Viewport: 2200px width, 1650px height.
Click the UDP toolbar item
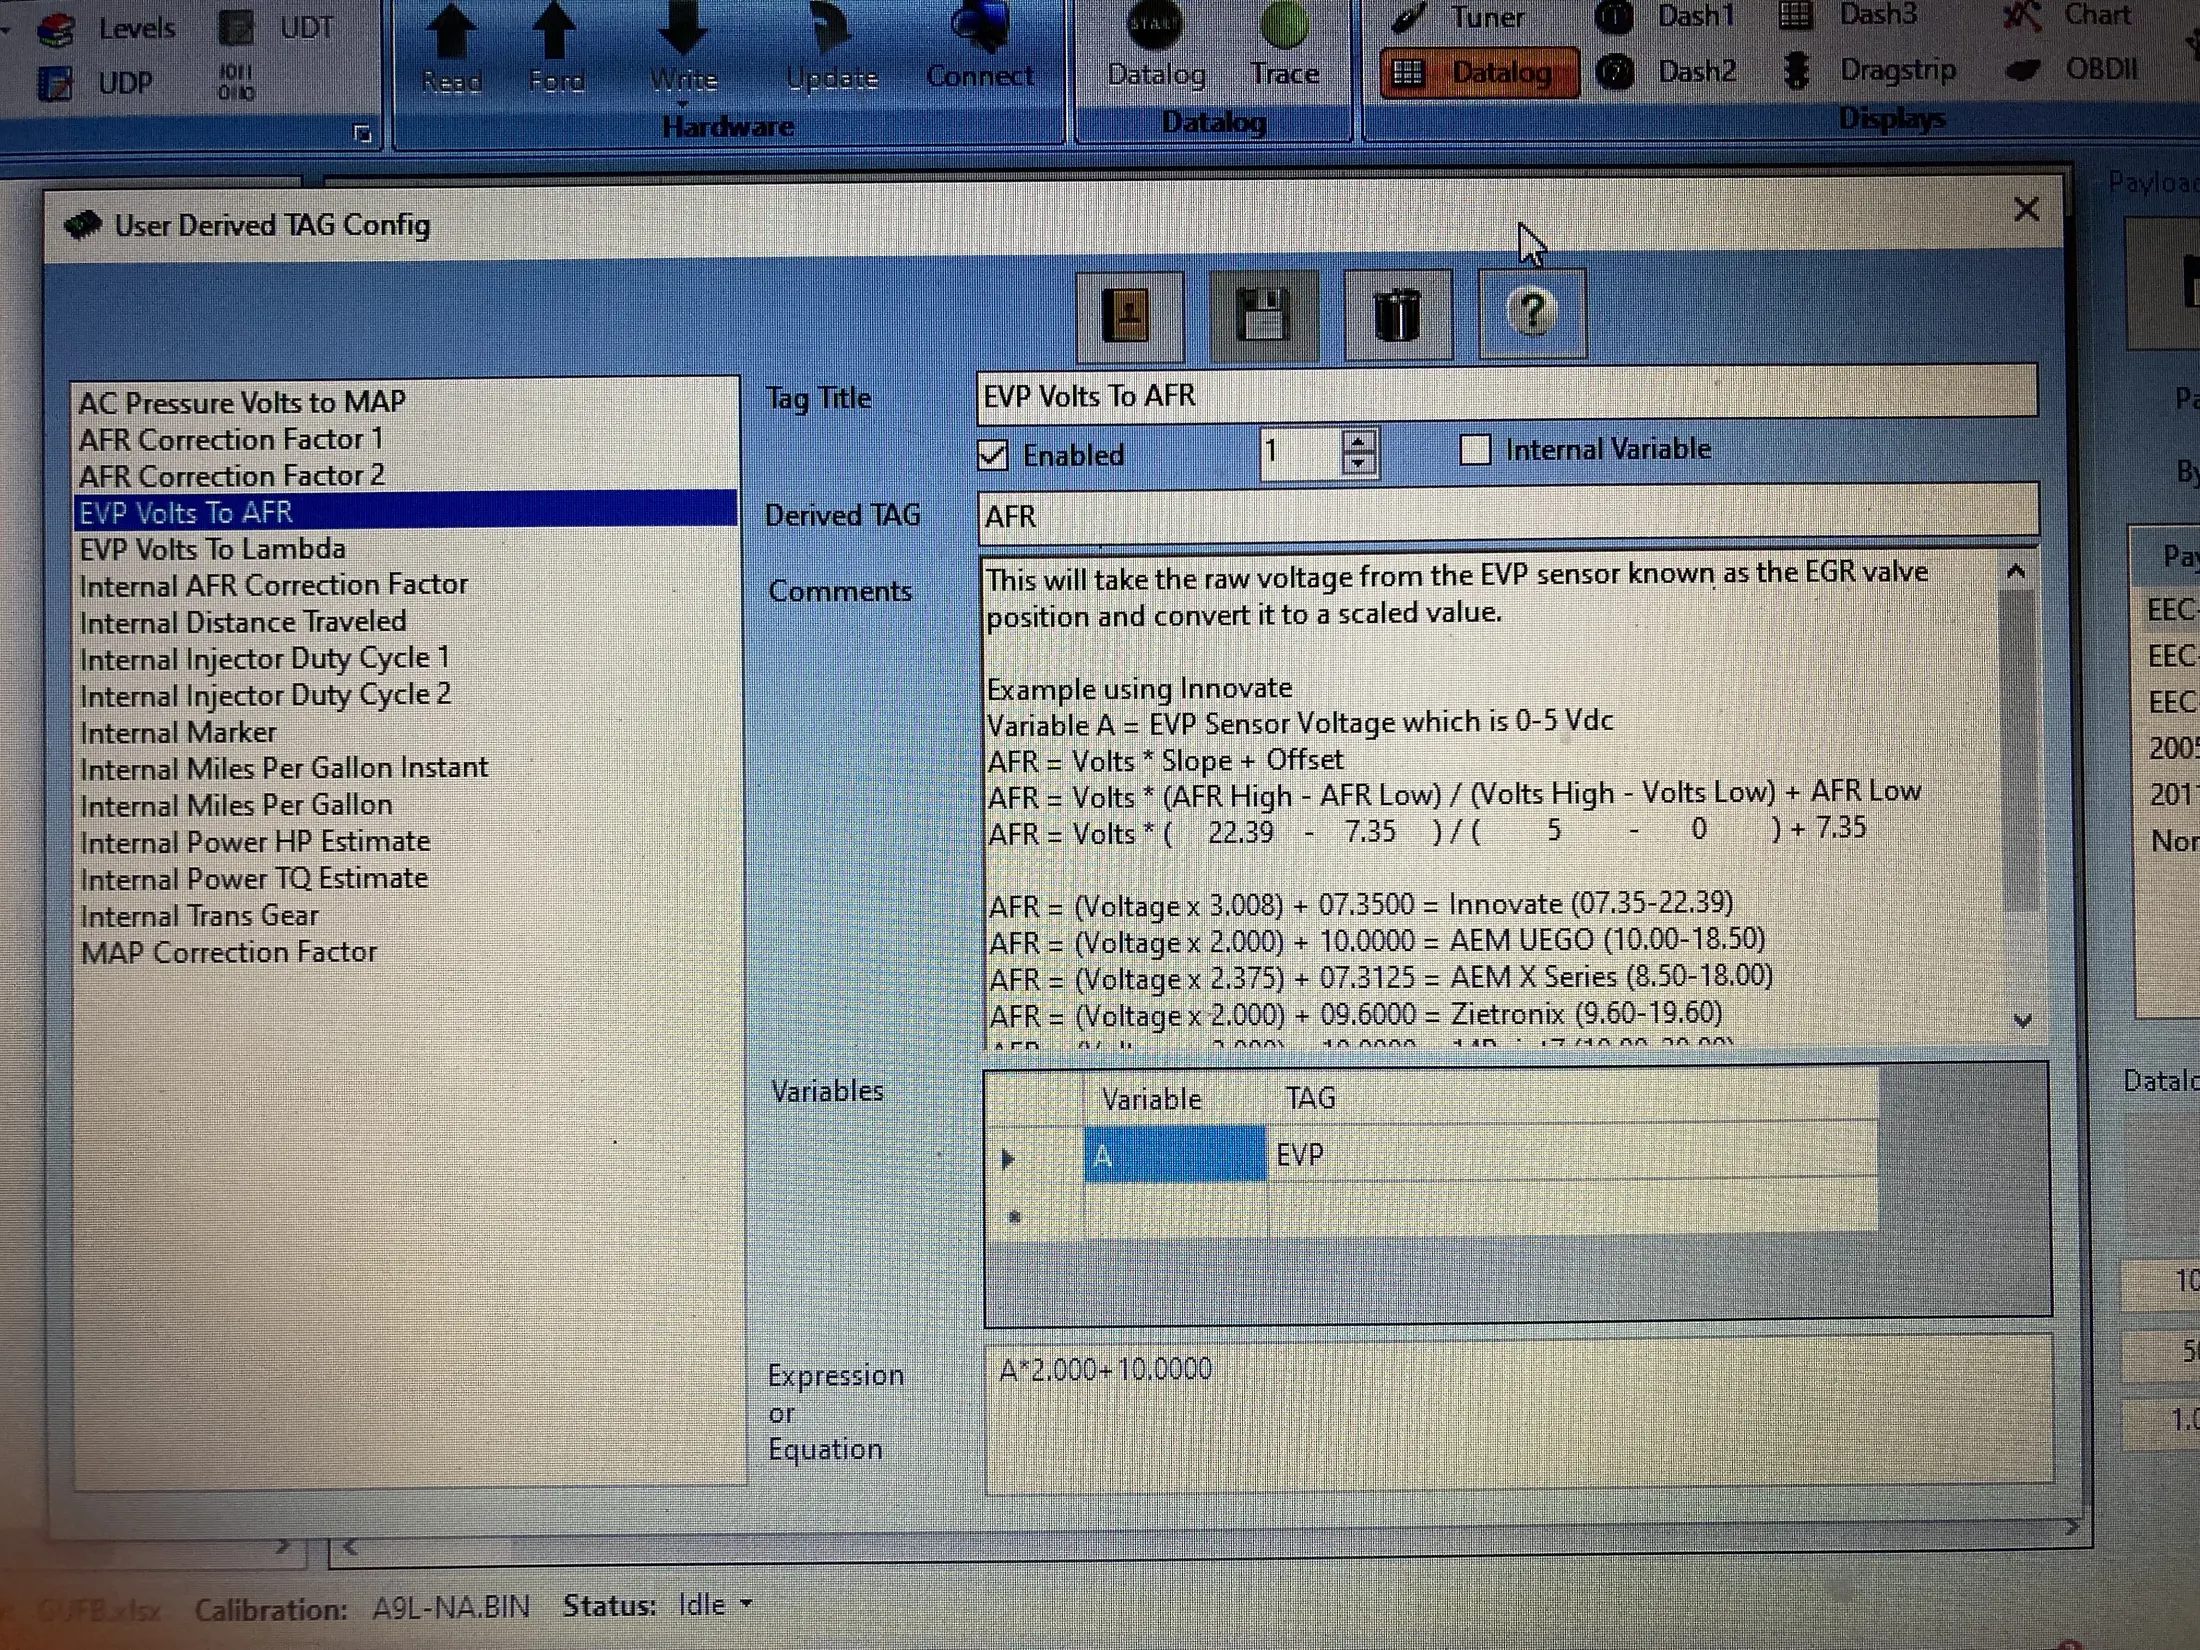click(x=96, y=83)
